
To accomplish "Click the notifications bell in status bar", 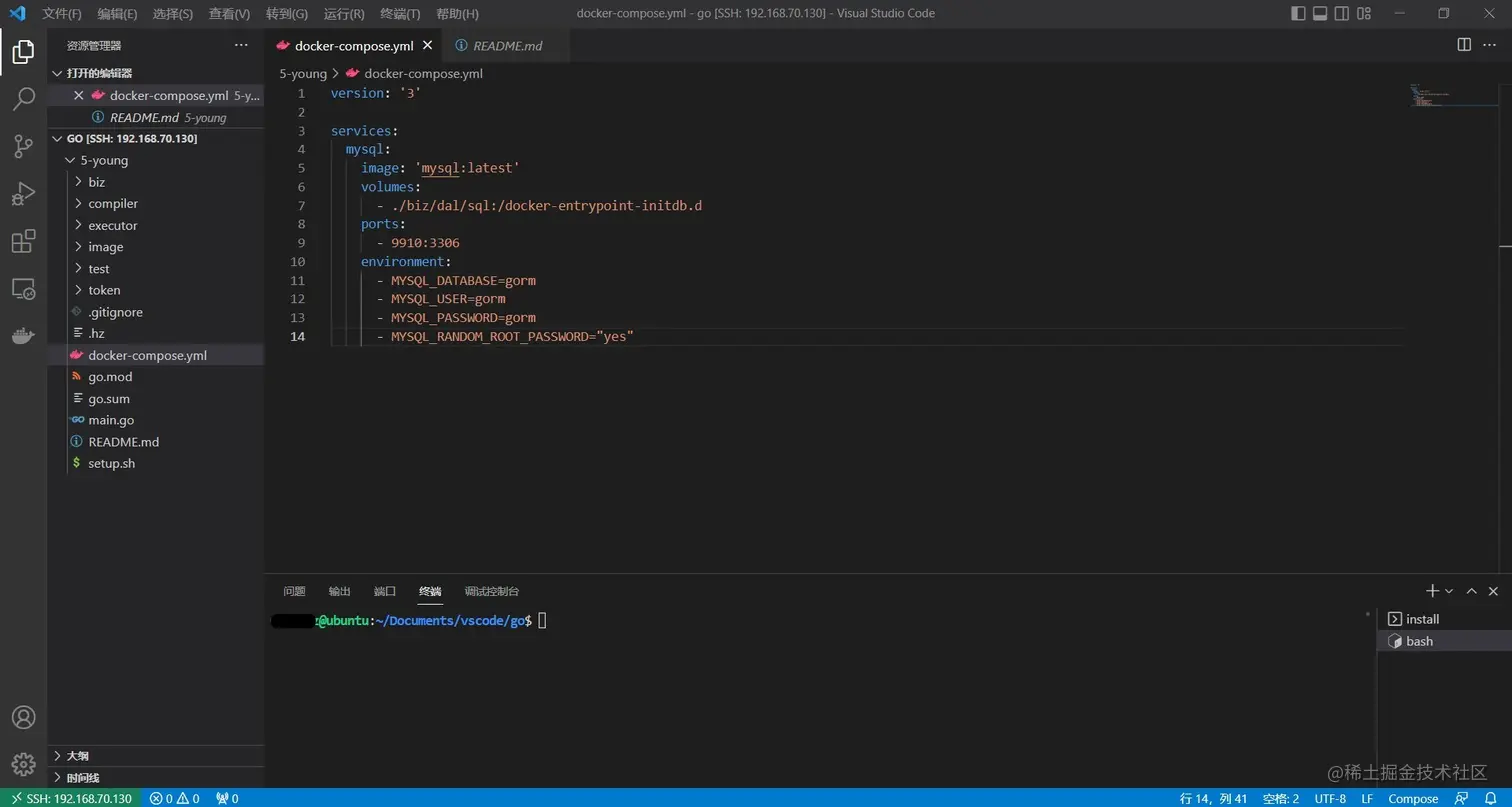I will pyautogui.click(x=1489, y=798).
